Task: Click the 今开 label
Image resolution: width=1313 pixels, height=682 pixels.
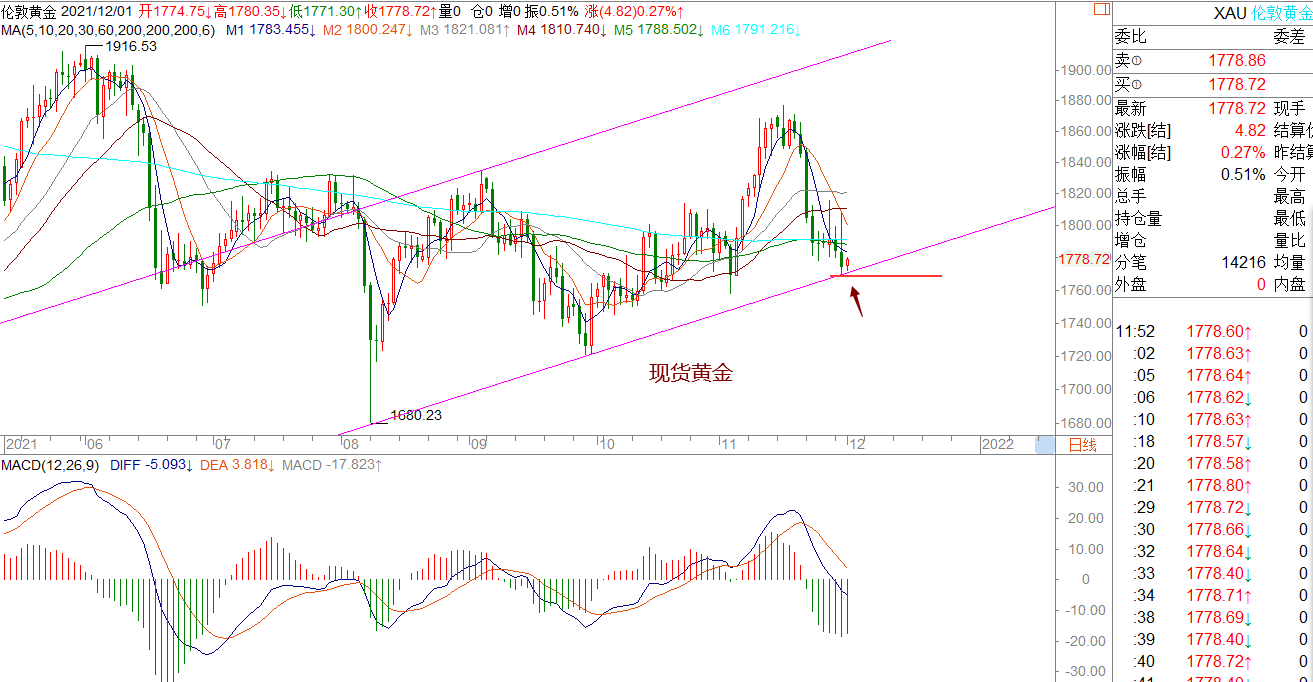Action: [1289, 174]
